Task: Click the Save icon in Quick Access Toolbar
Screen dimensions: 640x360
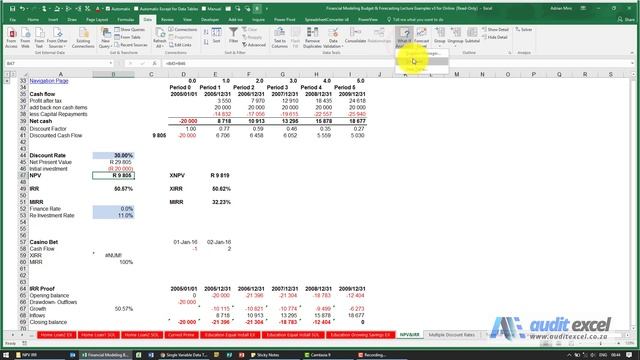Action: click(x=12, y=8)
